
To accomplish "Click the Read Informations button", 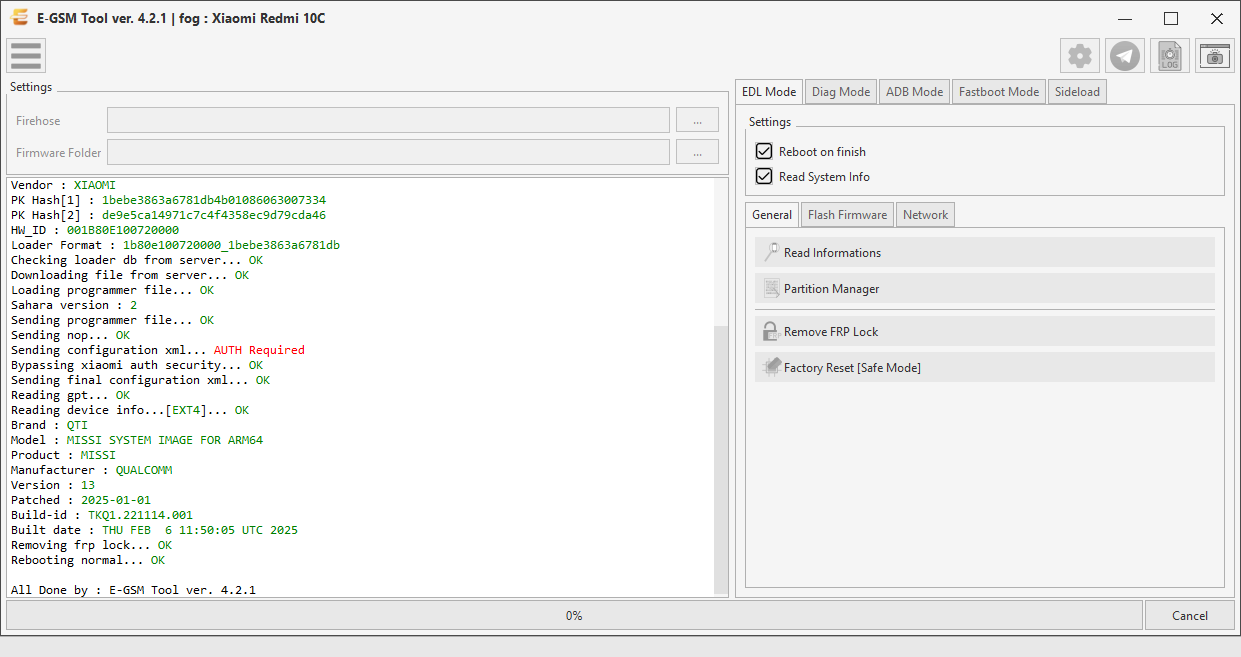I will pos(985,252).
